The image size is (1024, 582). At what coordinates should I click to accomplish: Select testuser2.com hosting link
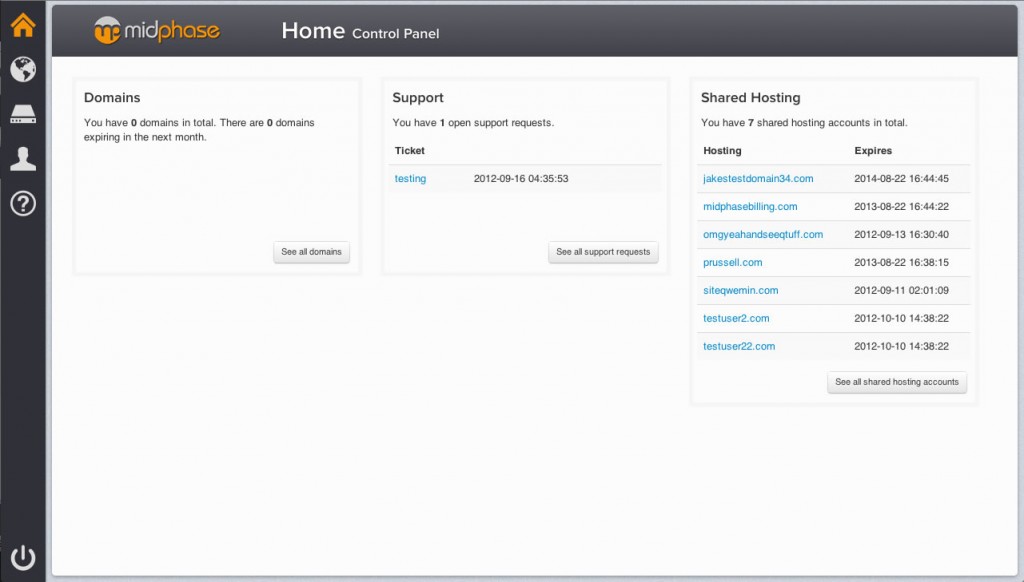point(736,319)
